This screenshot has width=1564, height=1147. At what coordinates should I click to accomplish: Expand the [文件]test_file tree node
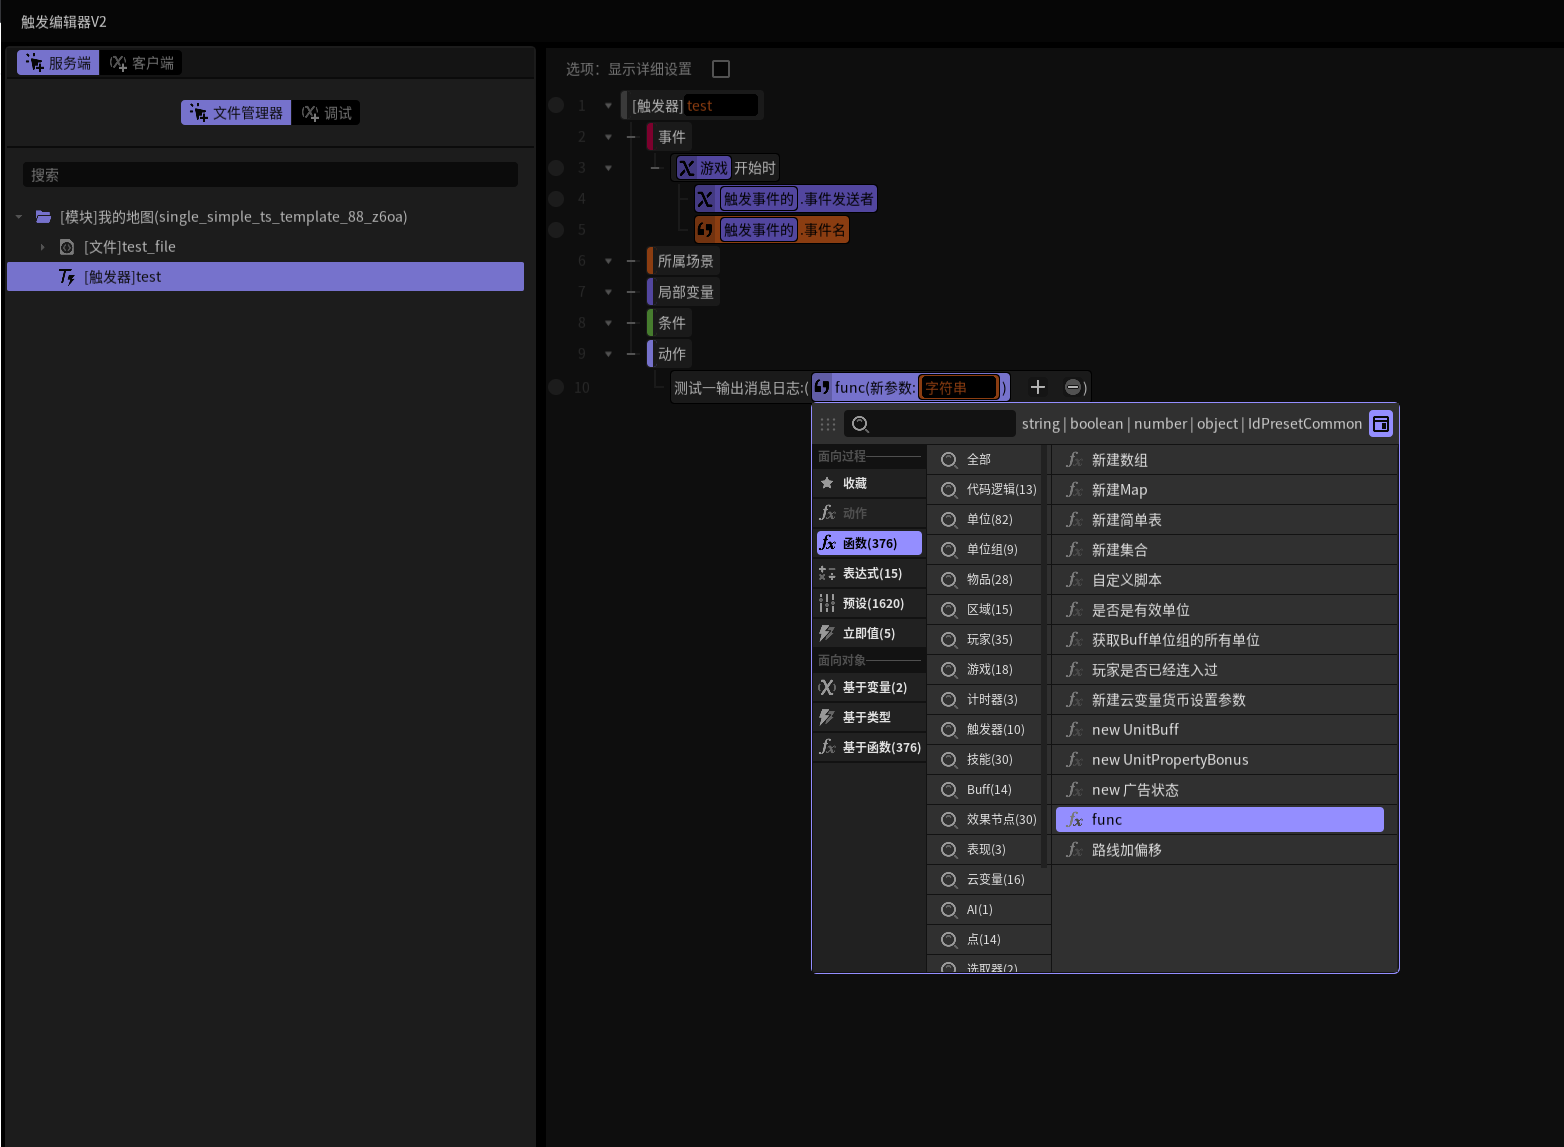tap(43, 246)
